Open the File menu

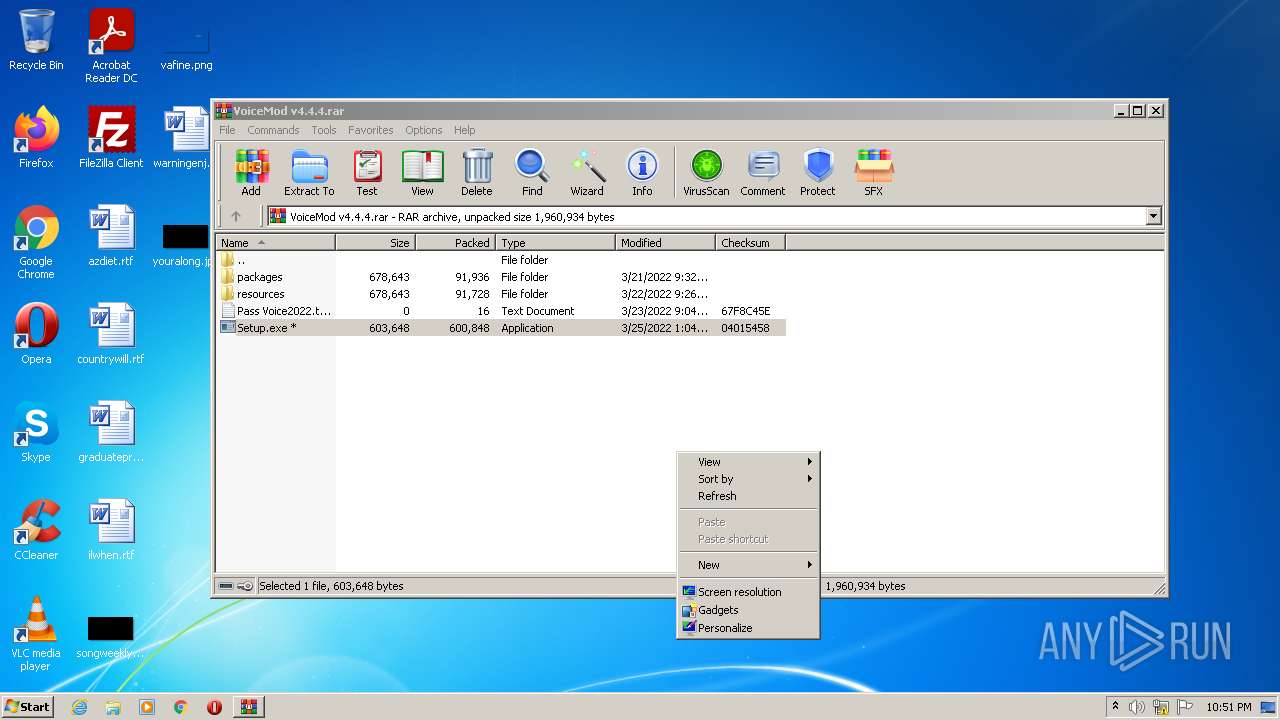click(227, 130)
